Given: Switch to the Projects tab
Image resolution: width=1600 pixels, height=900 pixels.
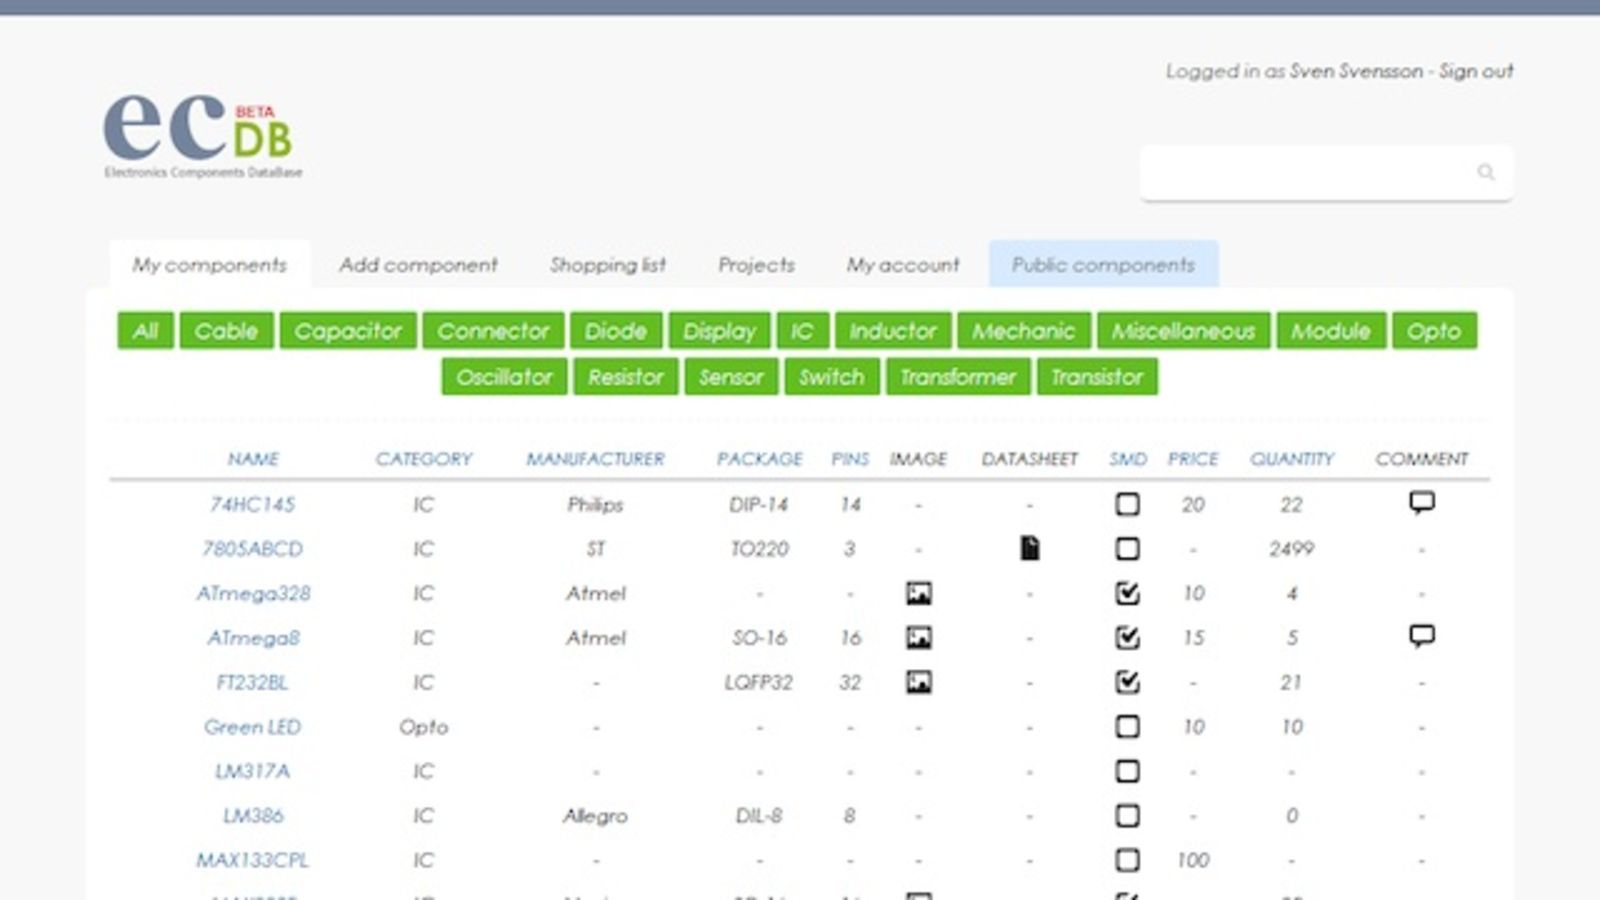Looking at the screenshot, I should tap(756, 264).
